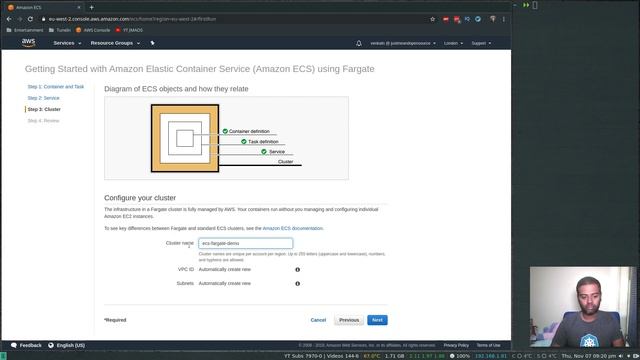Image resolution: width=640 pixels, height=360 pixels.
Task: Click 'Automatically create new' beside Subnets
Action: pyautogui.click(x=224, y=283)
